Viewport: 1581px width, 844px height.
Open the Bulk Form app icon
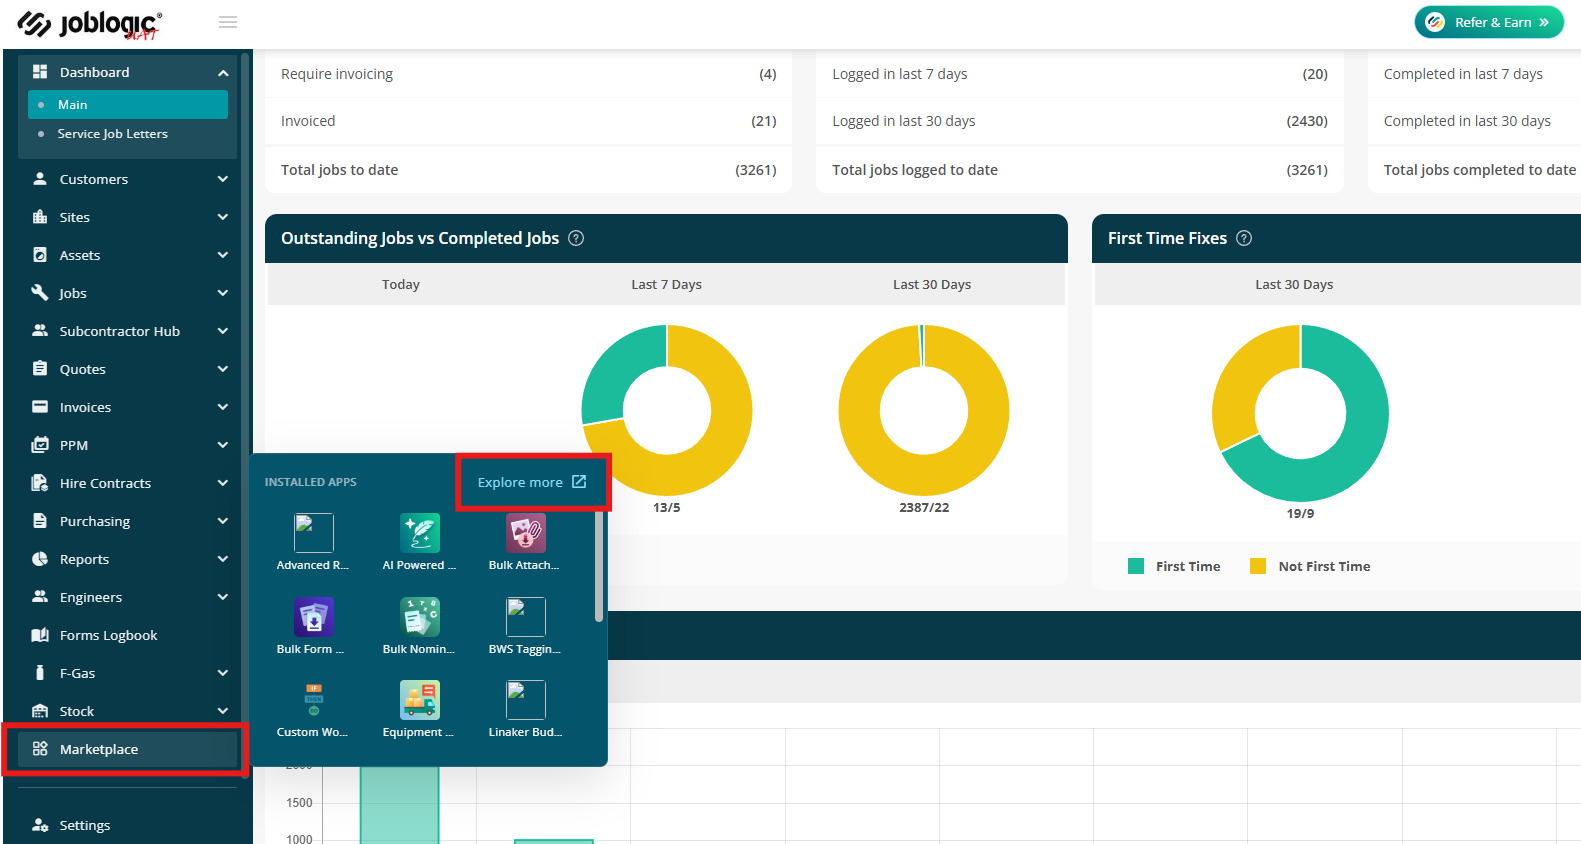click(x=314, y=617)
